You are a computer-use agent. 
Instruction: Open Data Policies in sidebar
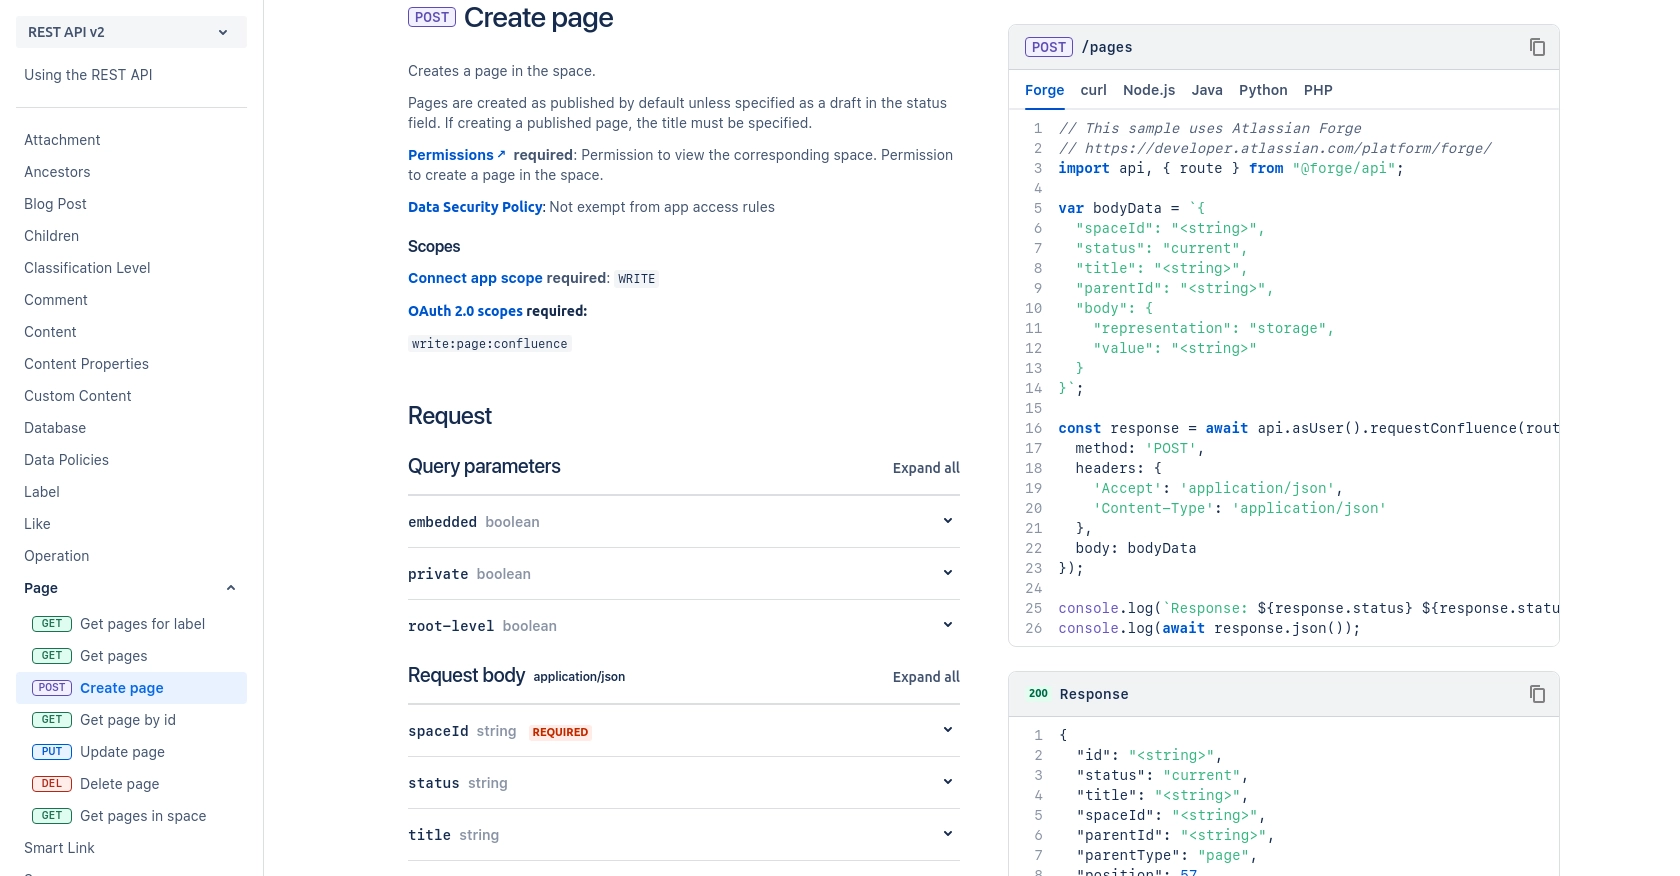point(66,460)
